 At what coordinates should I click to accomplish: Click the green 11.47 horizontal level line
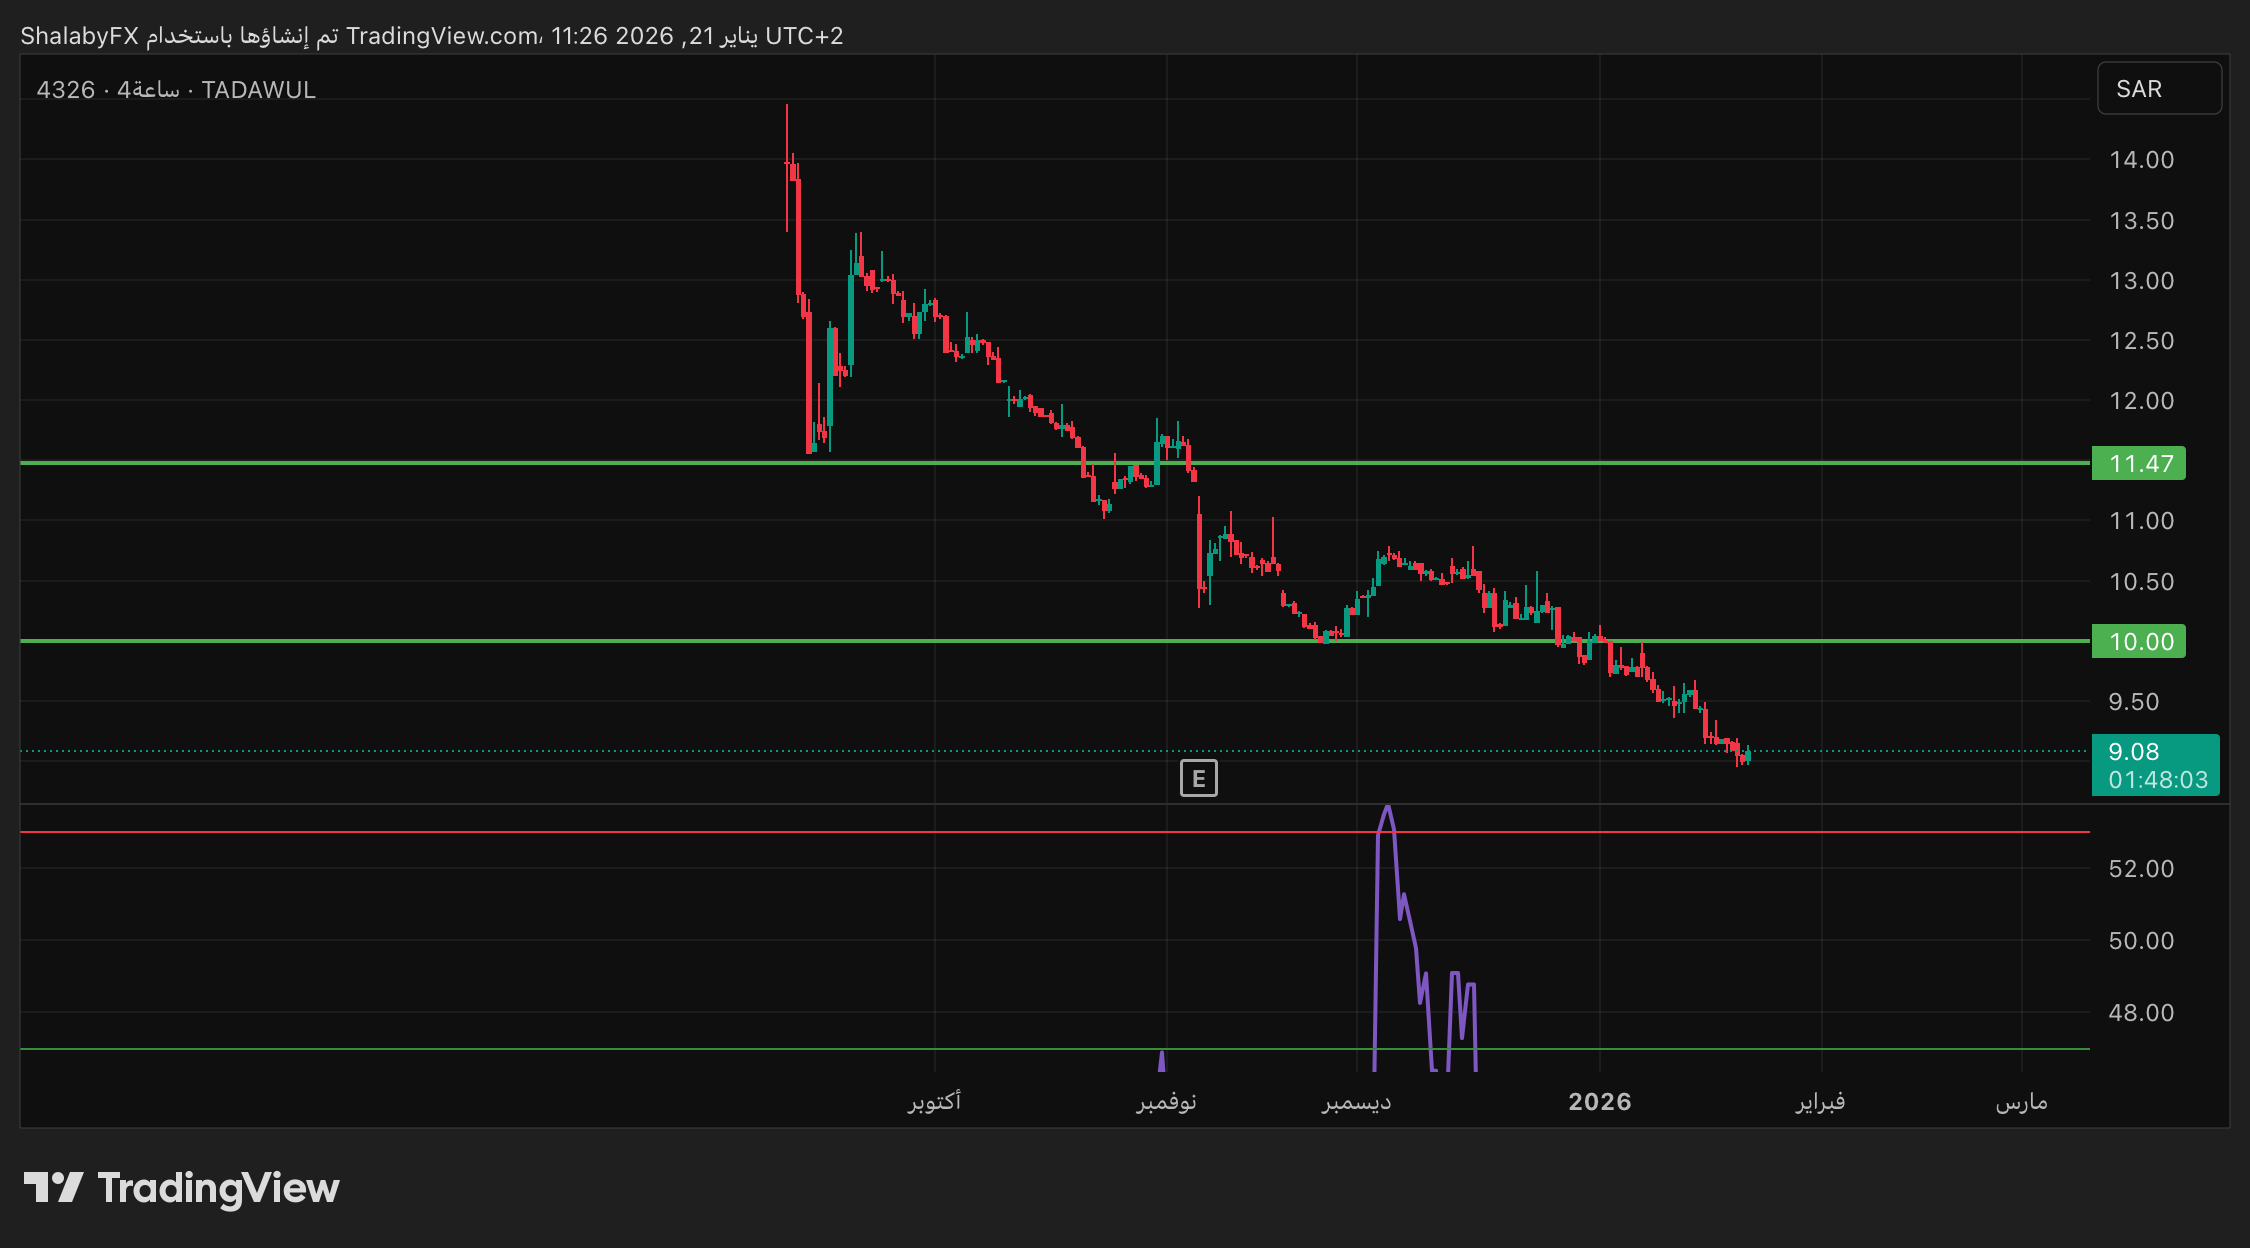[500, 463]
